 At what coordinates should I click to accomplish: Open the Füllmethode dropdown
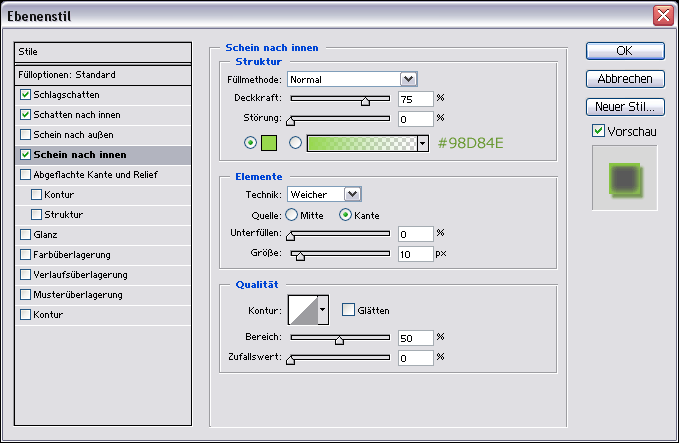point(408,79)
